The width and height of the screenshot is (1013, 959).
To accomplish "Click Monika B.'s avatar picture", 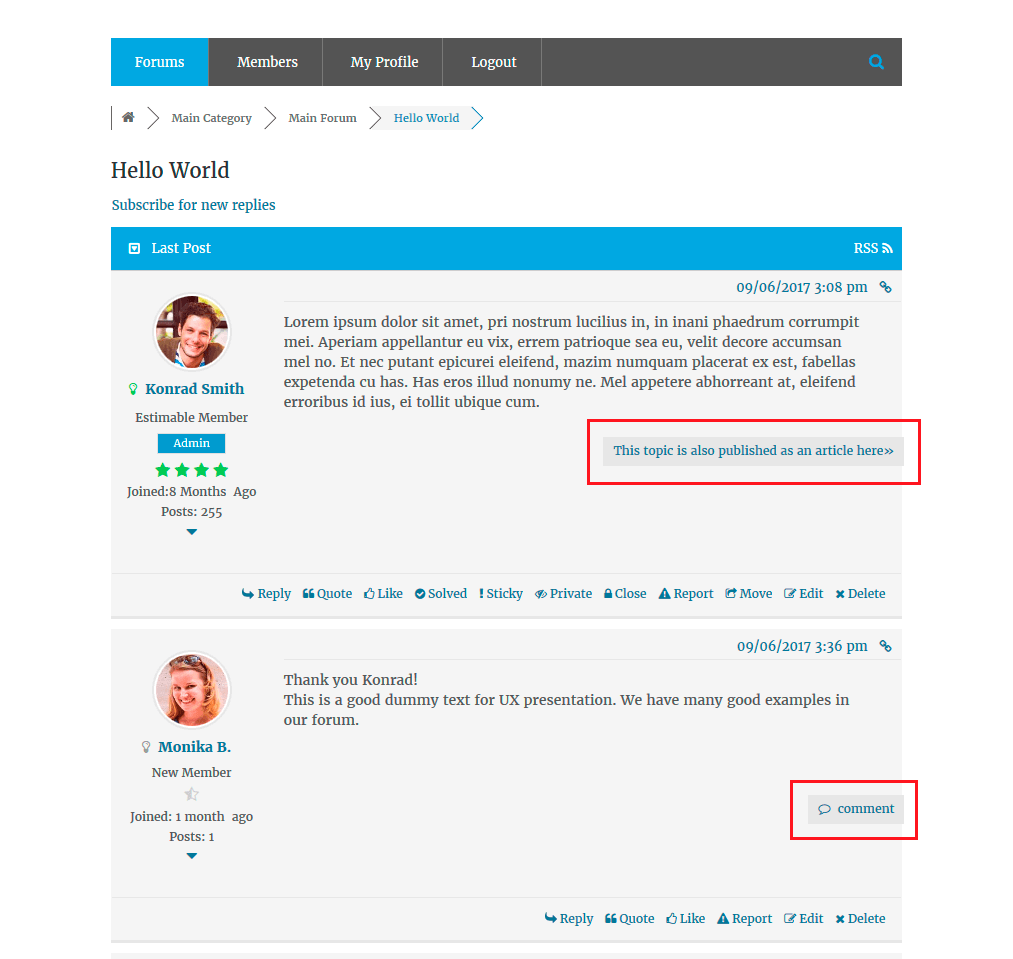I will coord(191,689).
